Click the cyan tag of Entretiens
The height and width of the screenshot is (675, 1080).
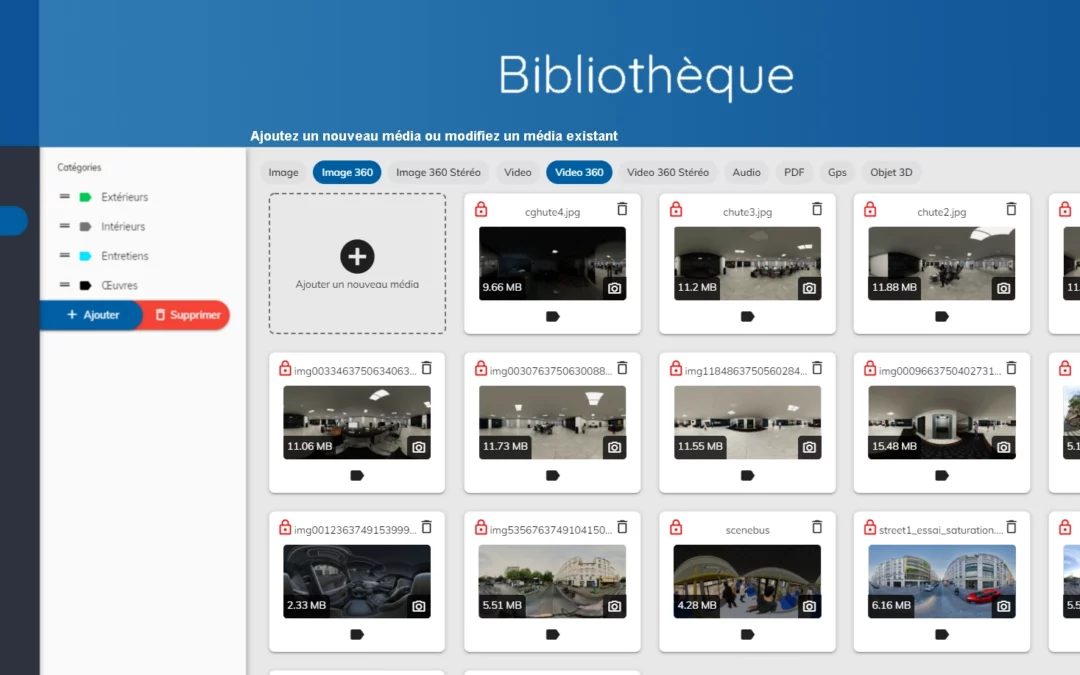click(85, 256)
